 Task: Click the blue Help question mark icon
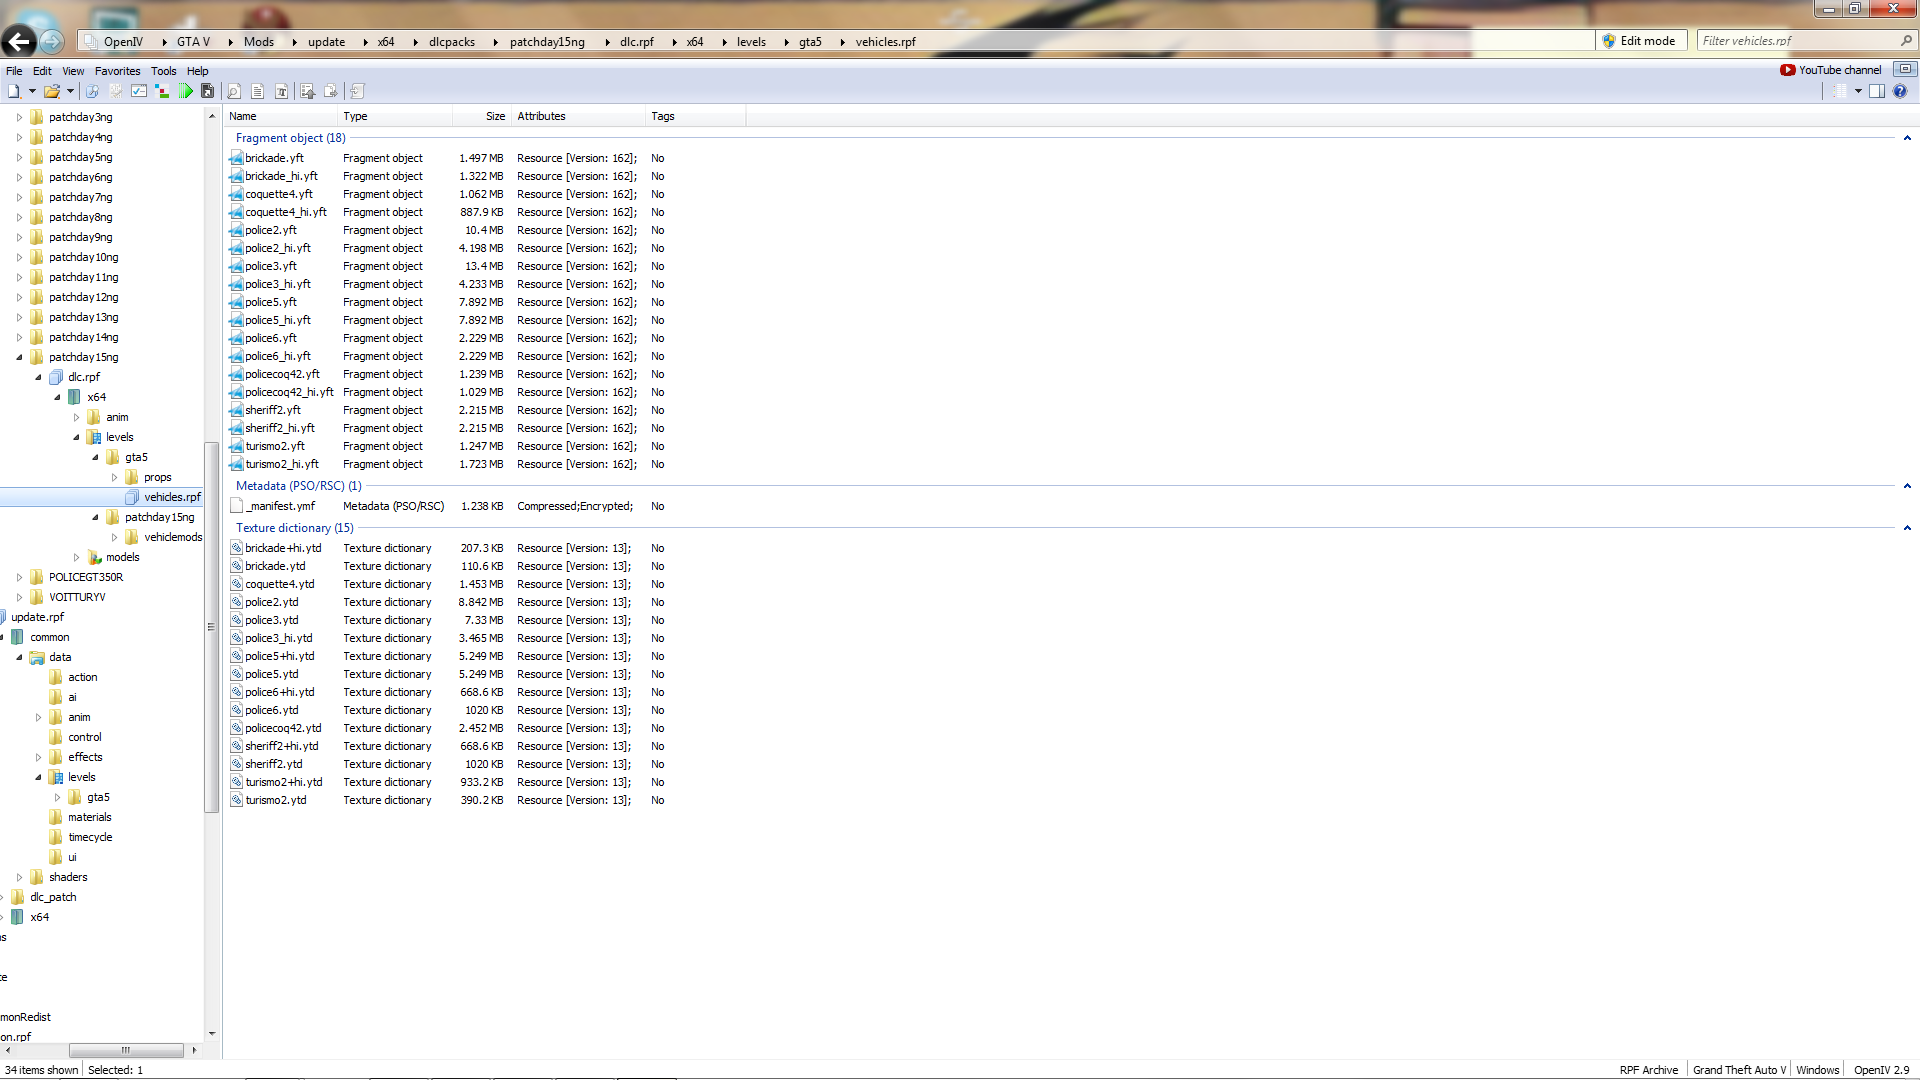pos(1900,91)
